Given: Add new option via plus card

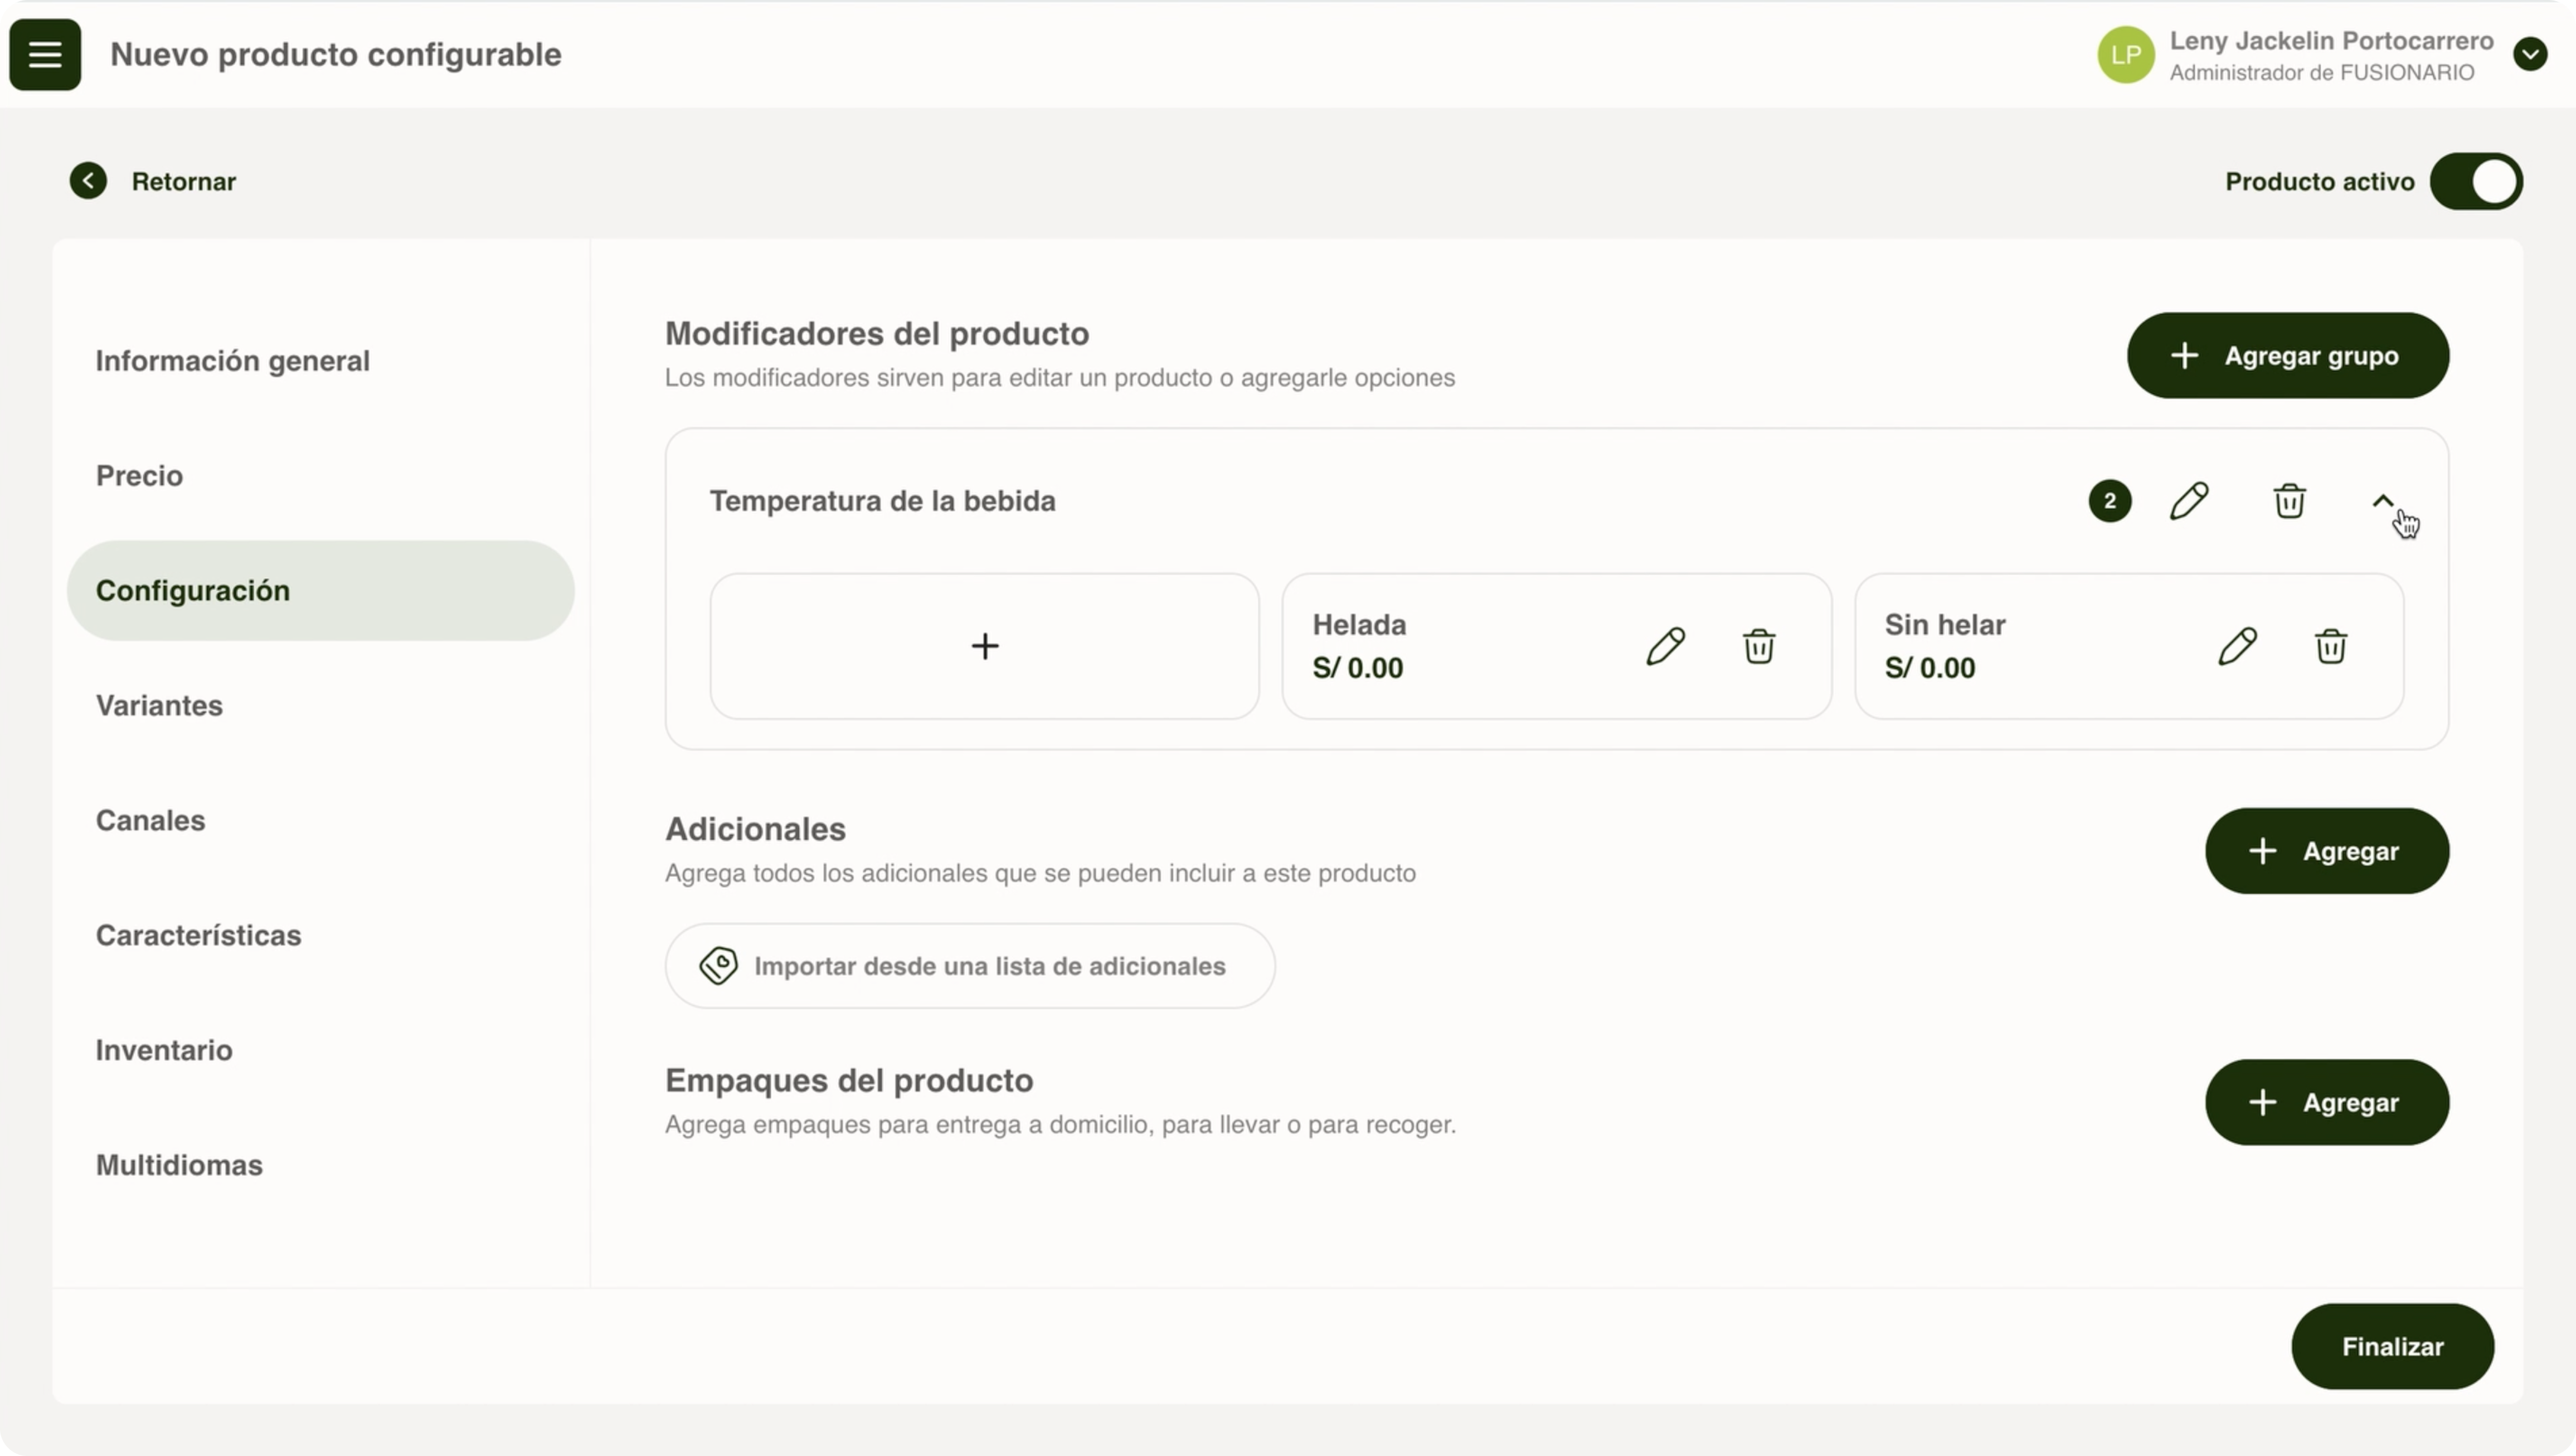Looking at the screenshot, I should 984,646.
